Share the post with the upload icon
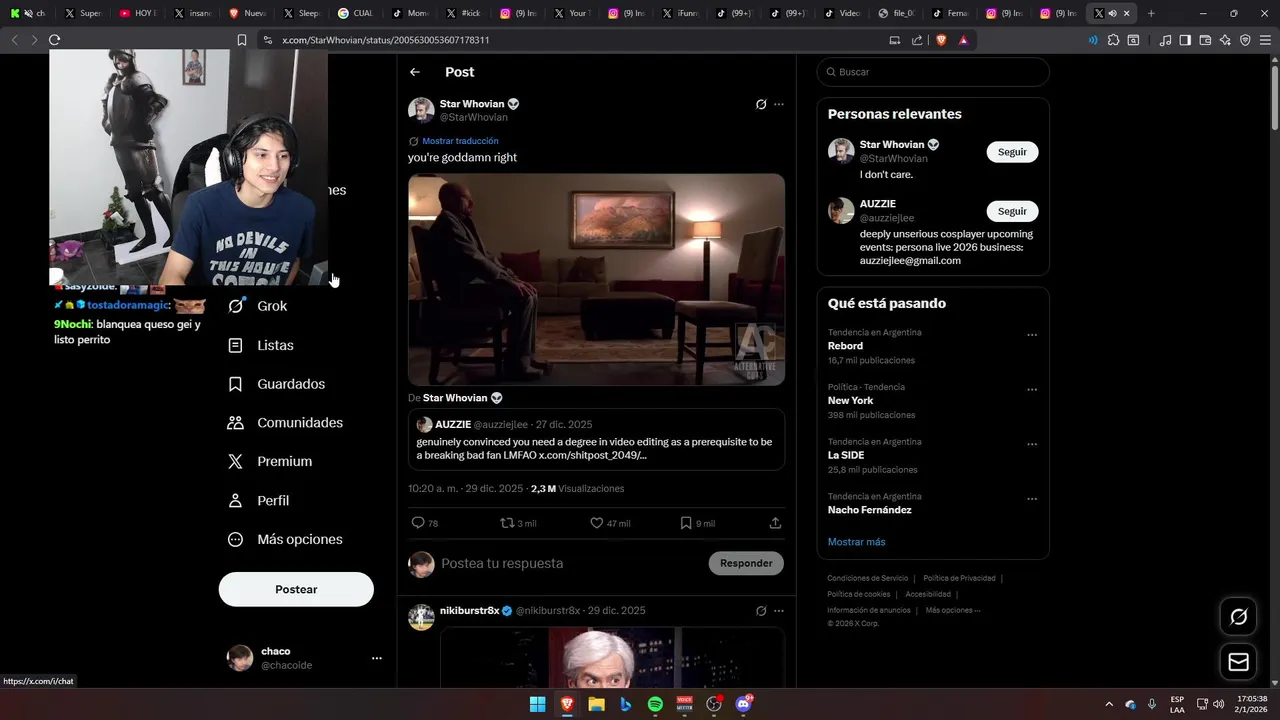1280x720 pixels. pyautogui.click(x=775, y=523)
